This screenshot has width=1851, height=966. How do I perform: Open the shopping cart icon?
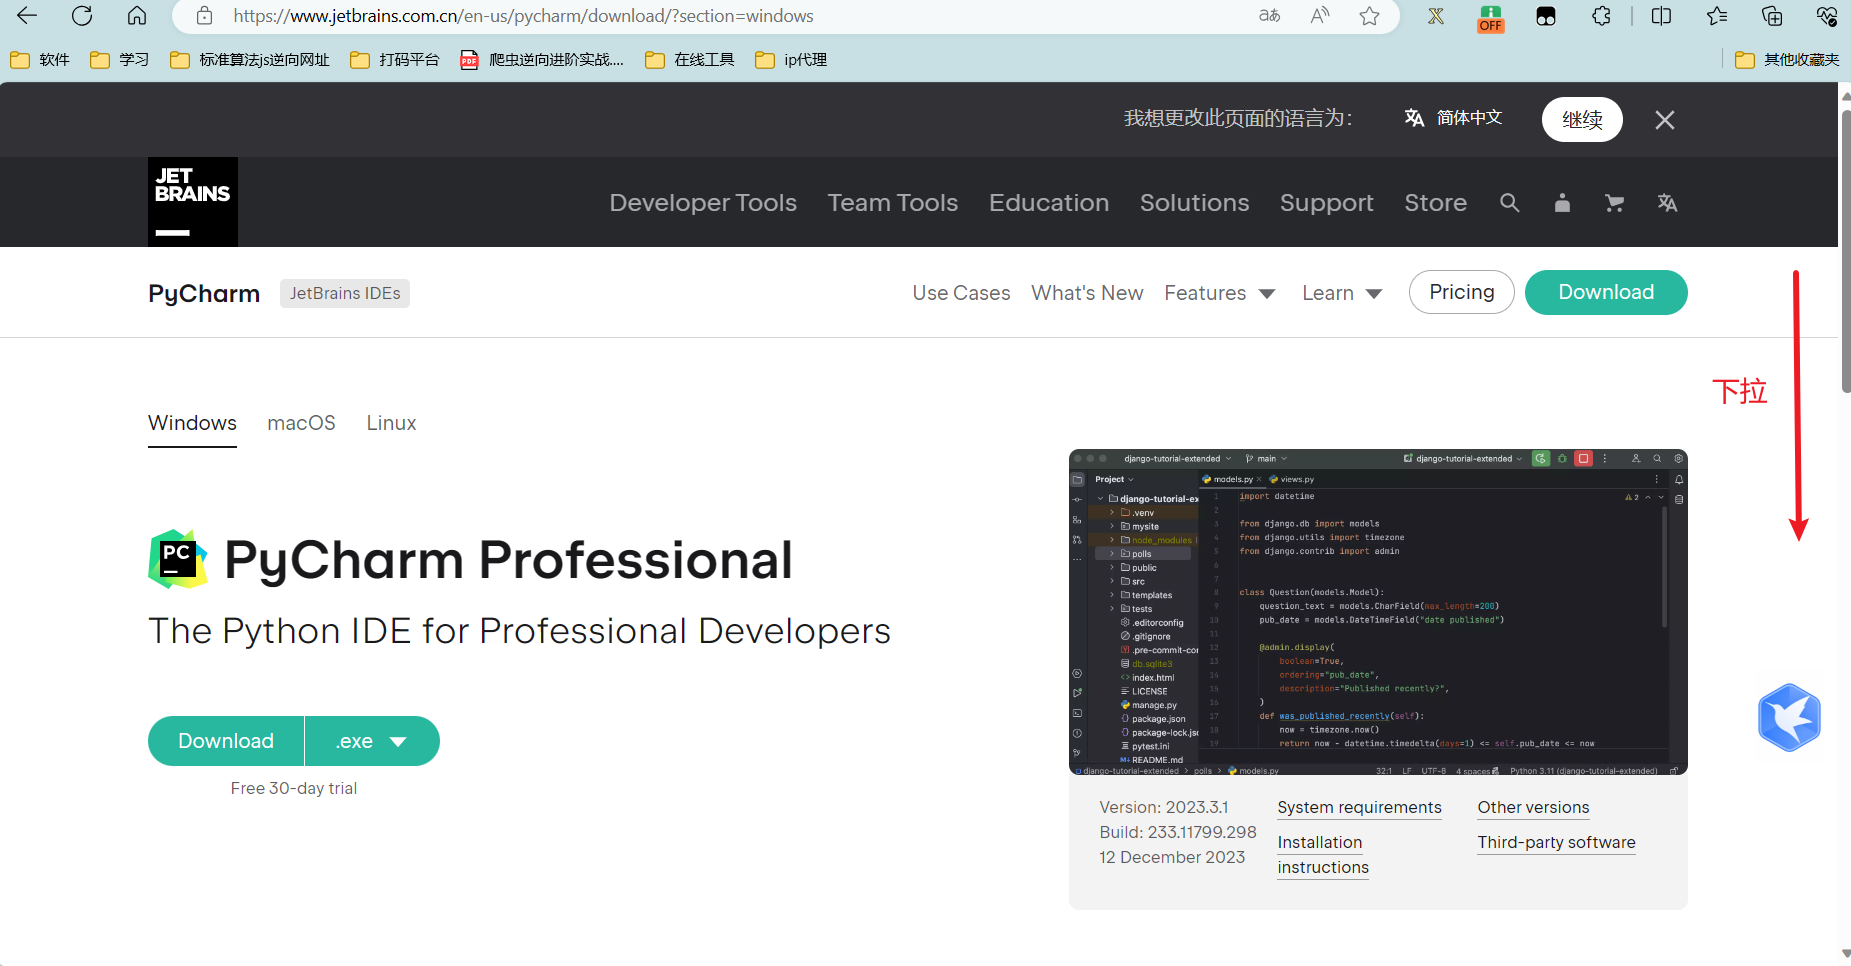pos(1614,203)
